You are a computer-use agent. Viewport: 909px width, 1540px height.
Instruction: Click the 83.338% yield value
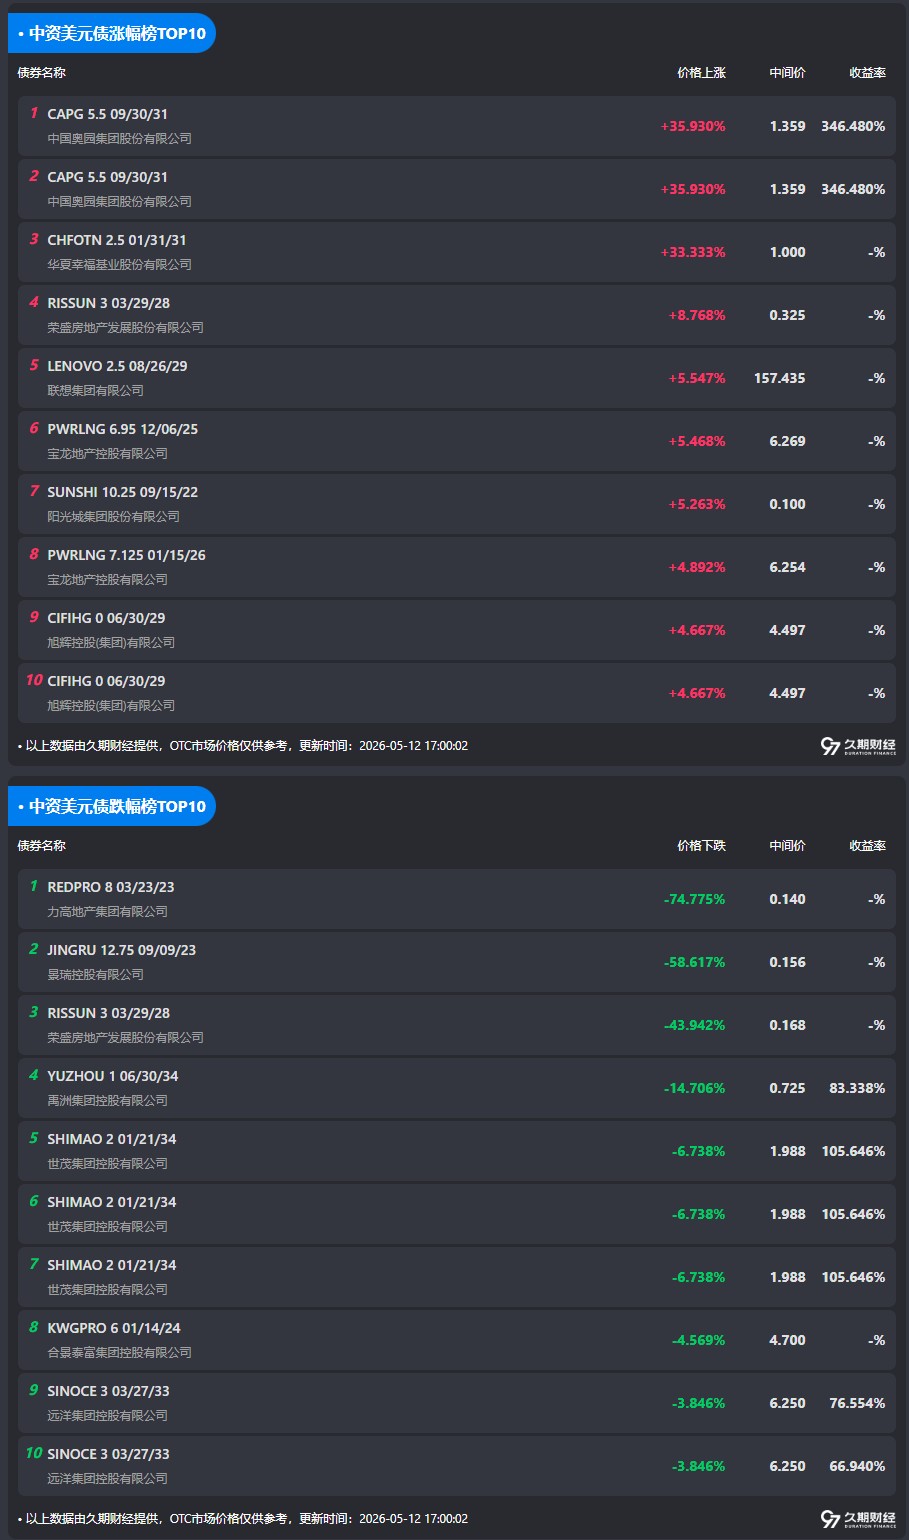[857, 1088]
